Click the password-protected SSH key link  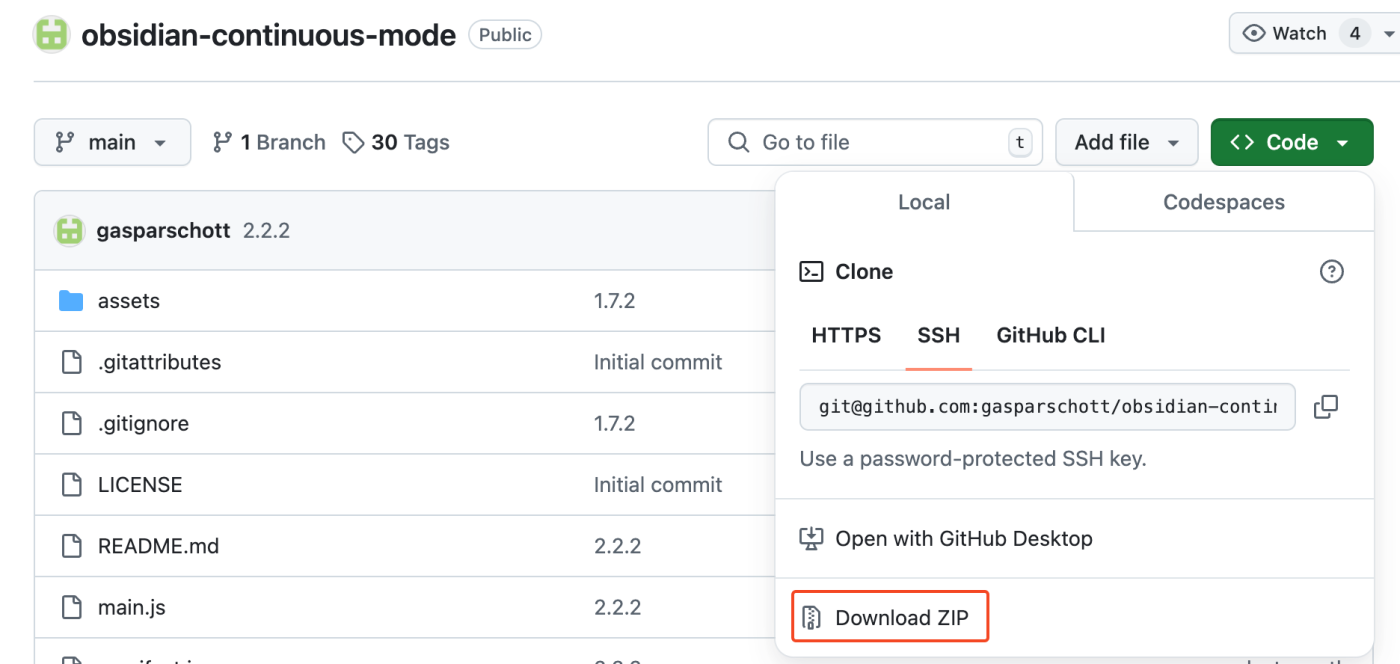point(973,458)
